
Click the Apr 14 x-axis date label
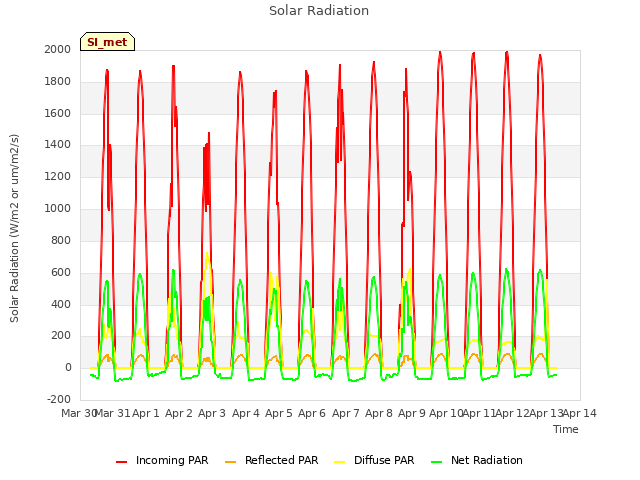point(580,413)
